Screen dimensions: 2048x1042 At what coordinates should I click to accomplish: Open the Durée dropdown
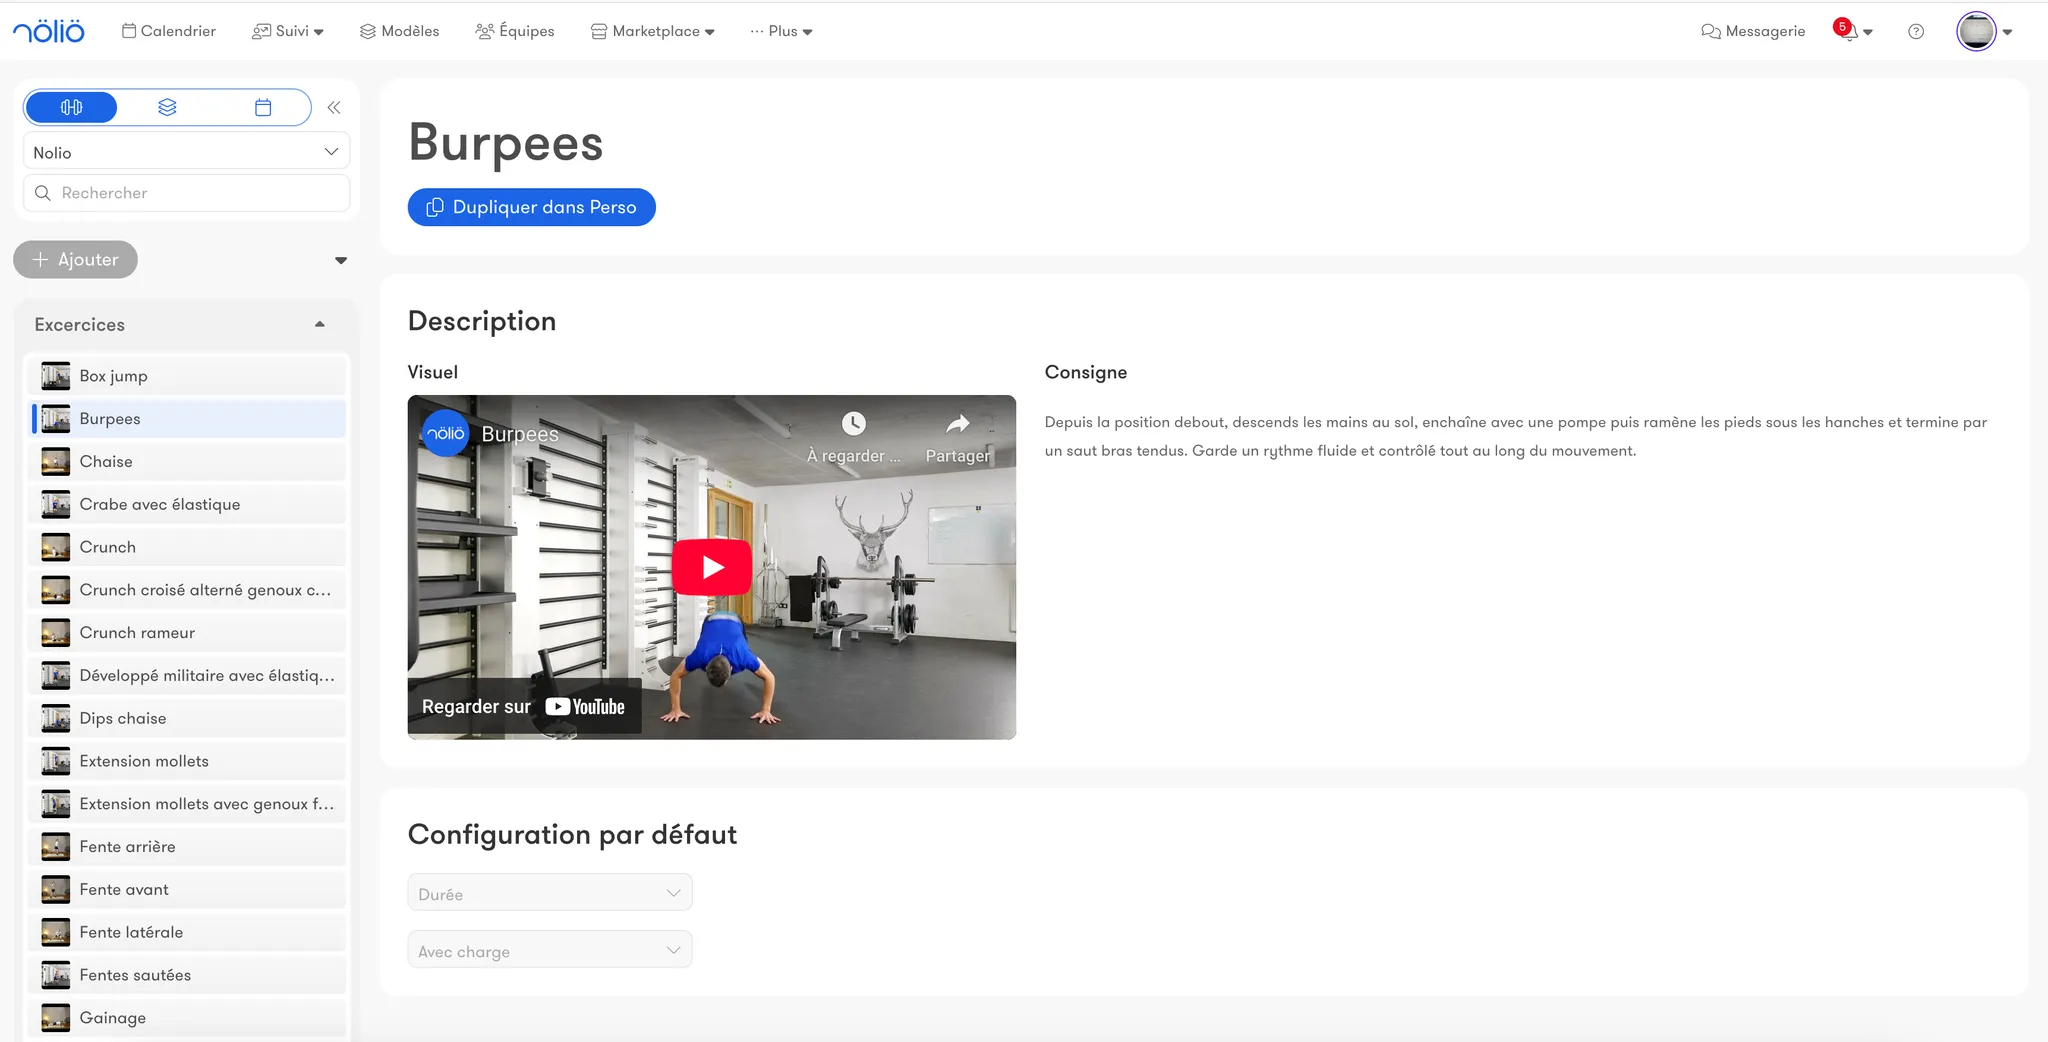(x=550, y=893)
